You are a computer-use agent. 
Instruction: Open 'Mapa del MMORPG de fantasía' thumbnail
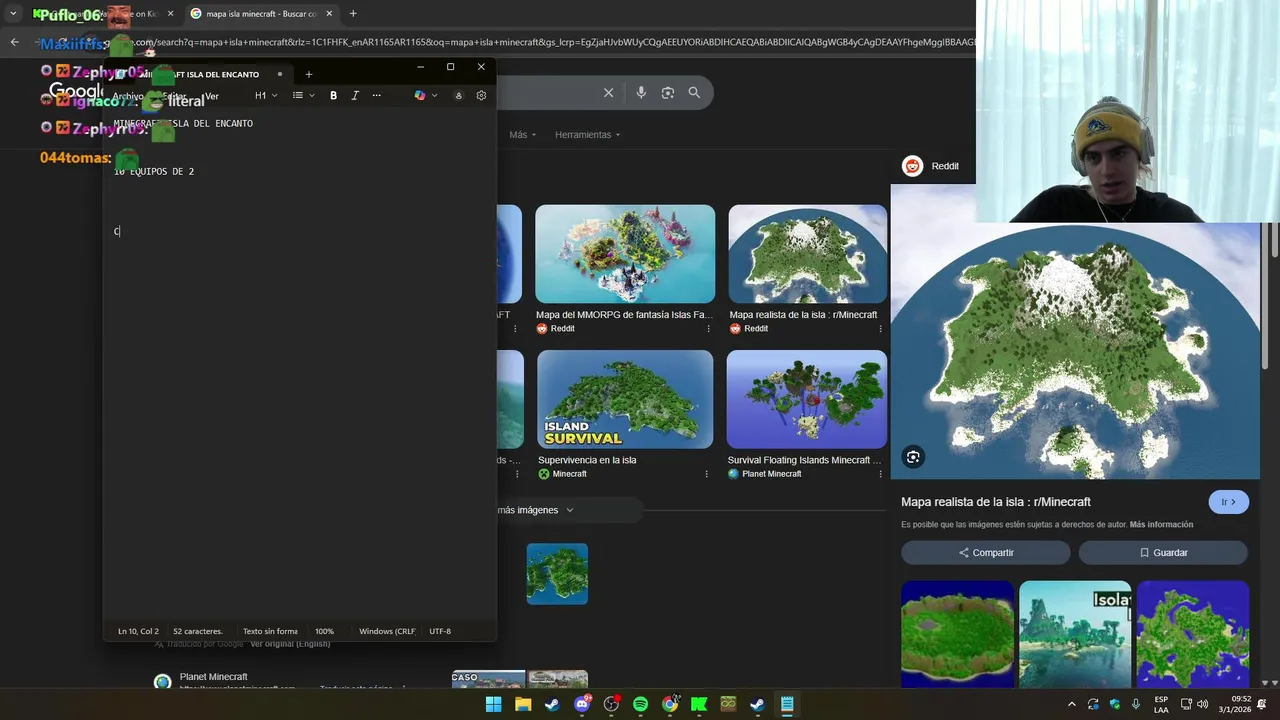625,254
